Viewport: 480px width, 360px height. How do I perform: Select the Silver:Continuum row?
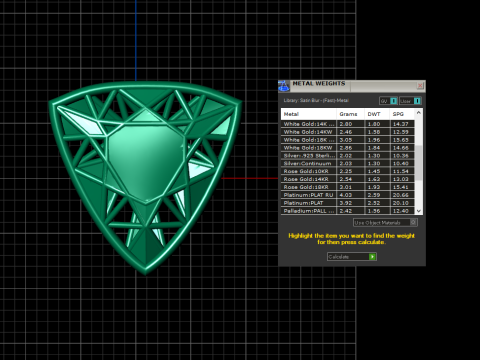click(x=348, y=163)
